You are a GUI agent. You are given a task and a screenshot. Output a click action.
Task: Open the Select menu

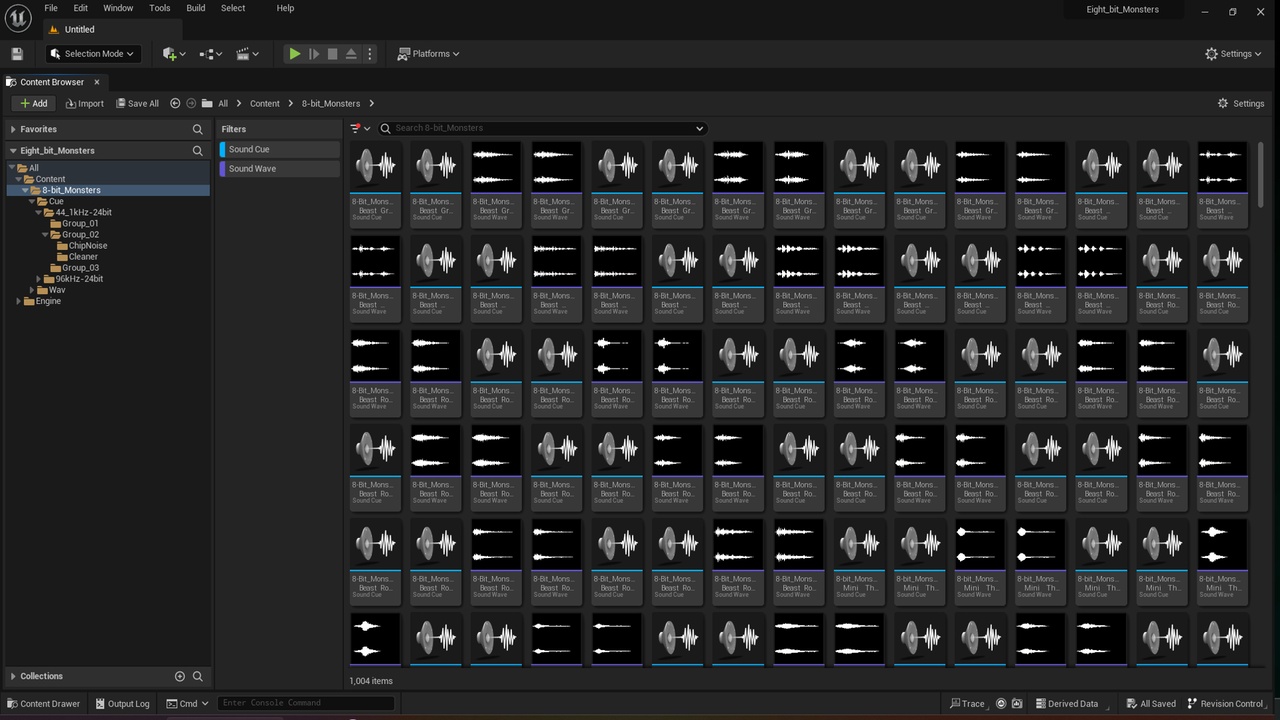click(233, 8)
